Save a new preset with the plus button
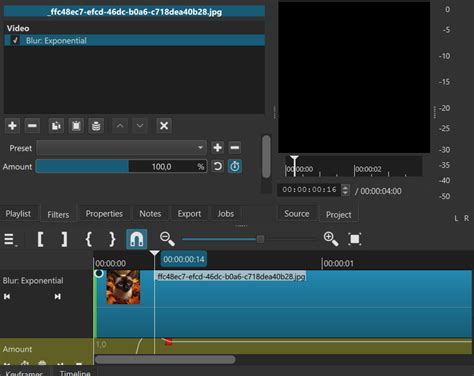 tap(217, 147)
